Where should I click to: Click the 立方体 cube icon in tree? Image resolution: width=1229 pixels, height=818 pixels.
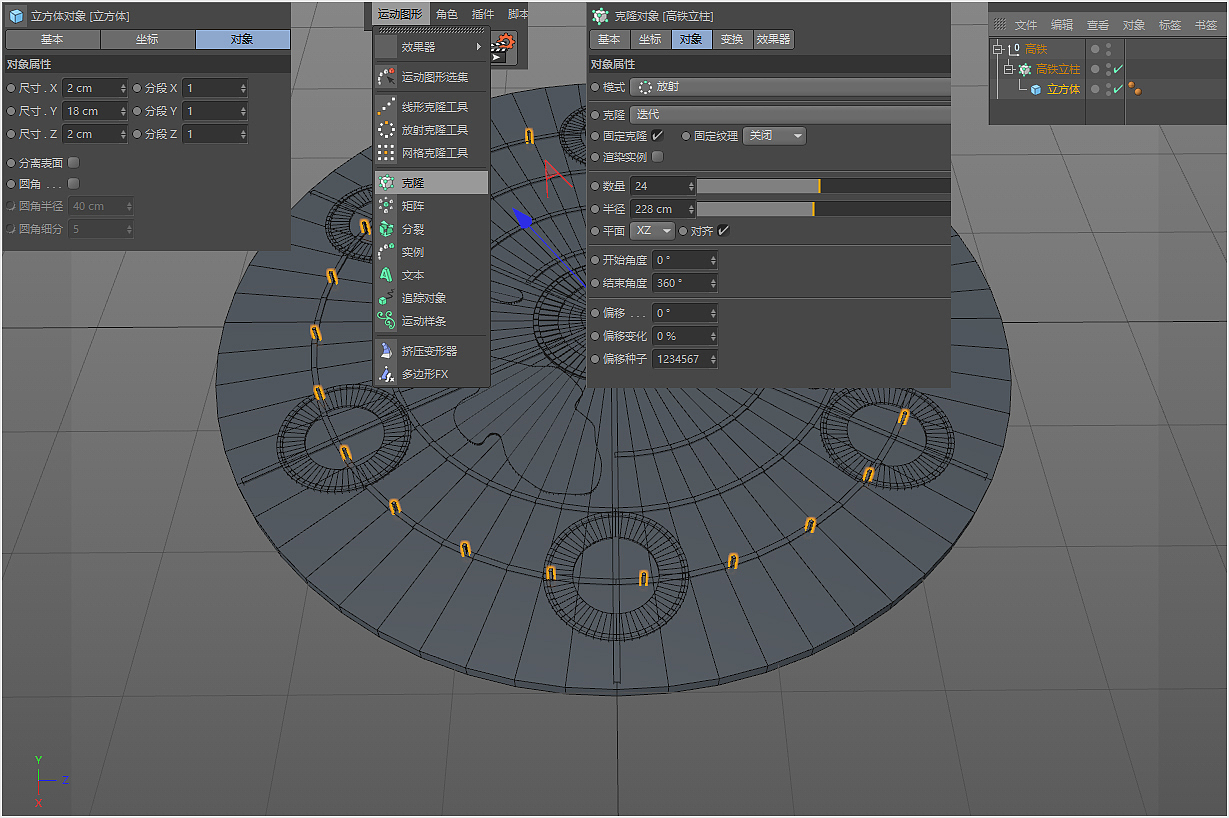pos(1036,89)
